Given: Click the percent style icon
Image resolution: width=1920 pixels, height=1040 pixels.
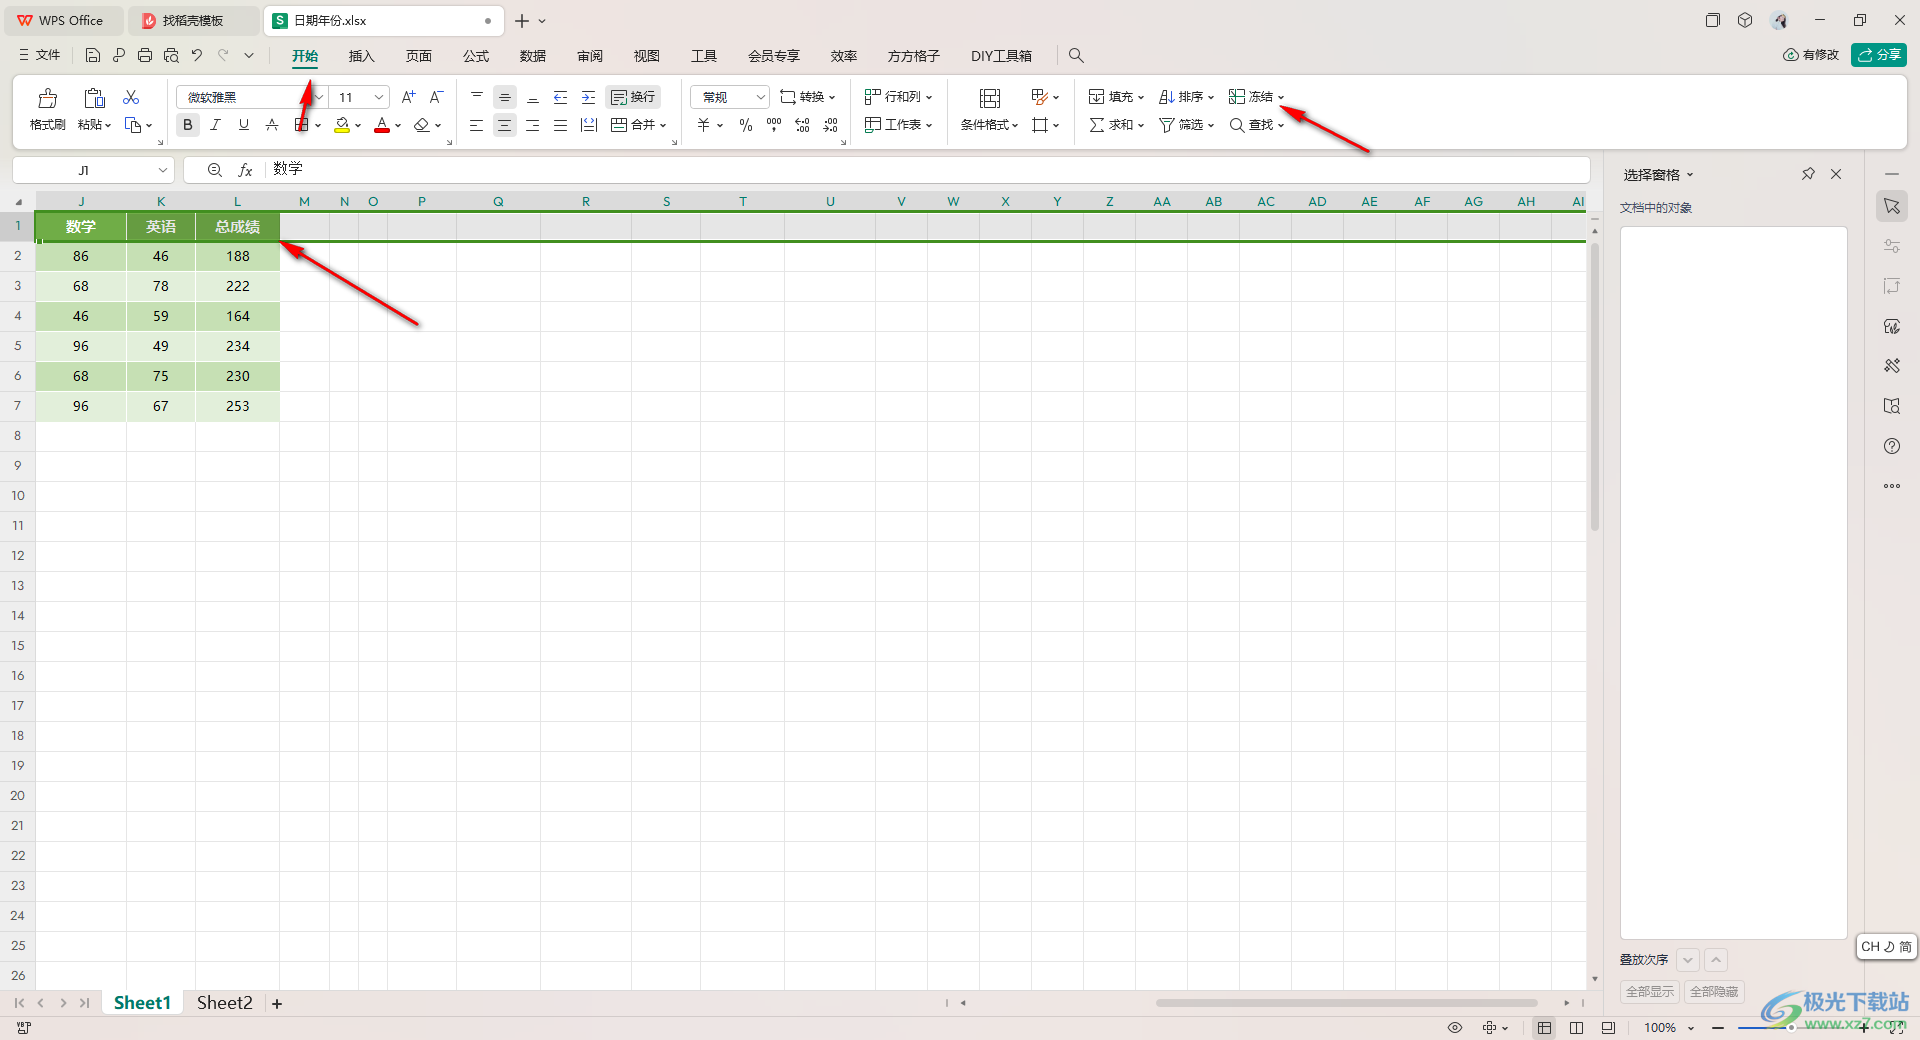Looking at the screenshot, I should (746, 125).
